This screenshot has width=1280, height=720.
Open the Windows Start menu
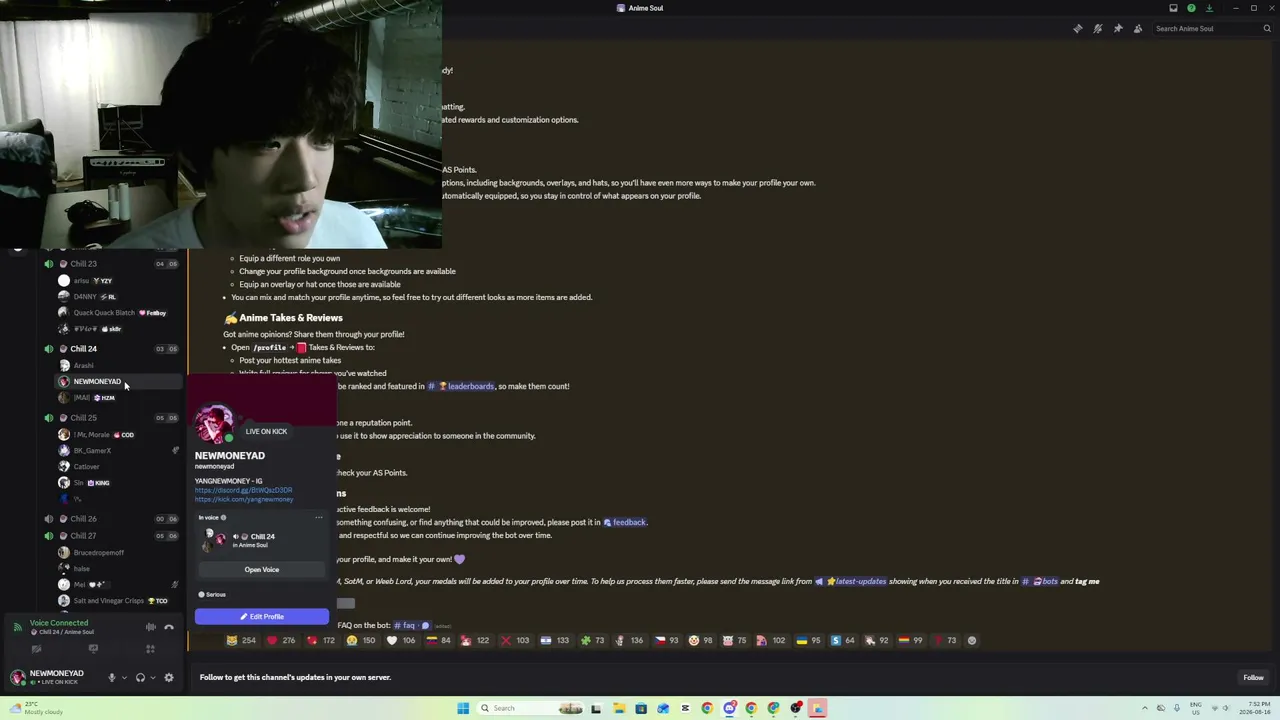click(463, 708)
